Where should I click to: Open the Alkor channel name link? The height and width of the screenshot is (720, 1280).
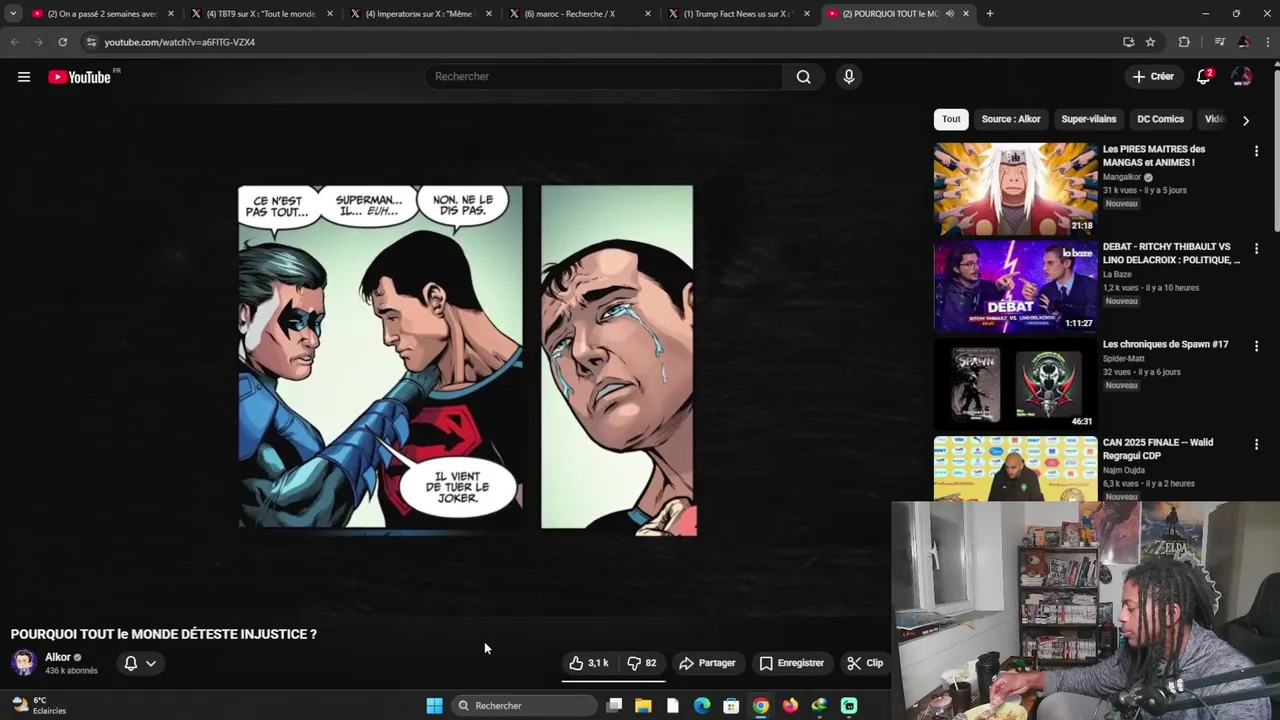click(x=58, y=657)
